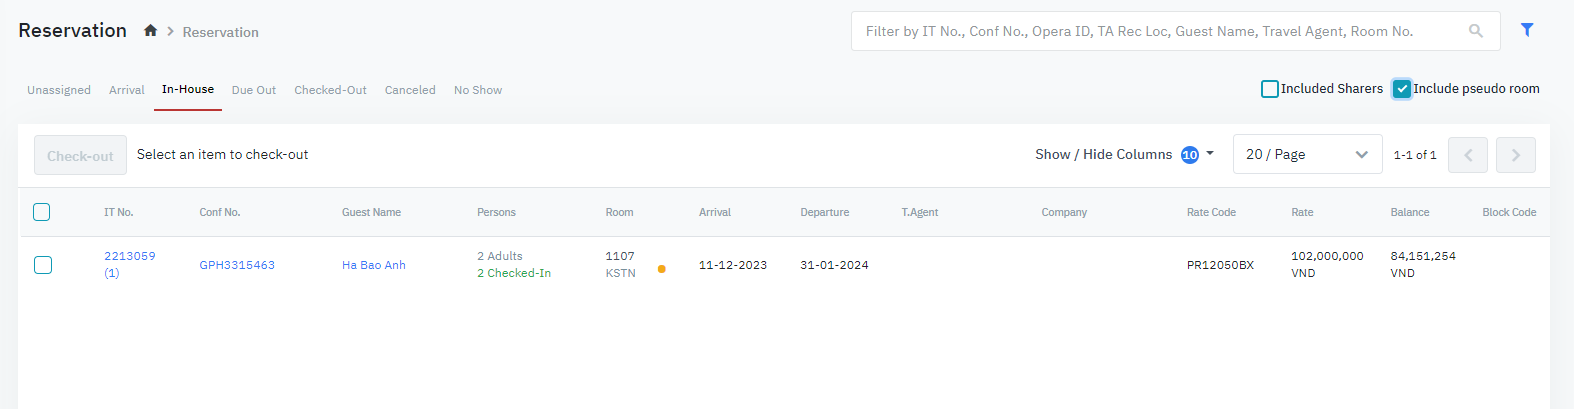This screenshot has height=409, width=1574.
Task: Go to previous page arrow
Action: [x=1467, y=155]
